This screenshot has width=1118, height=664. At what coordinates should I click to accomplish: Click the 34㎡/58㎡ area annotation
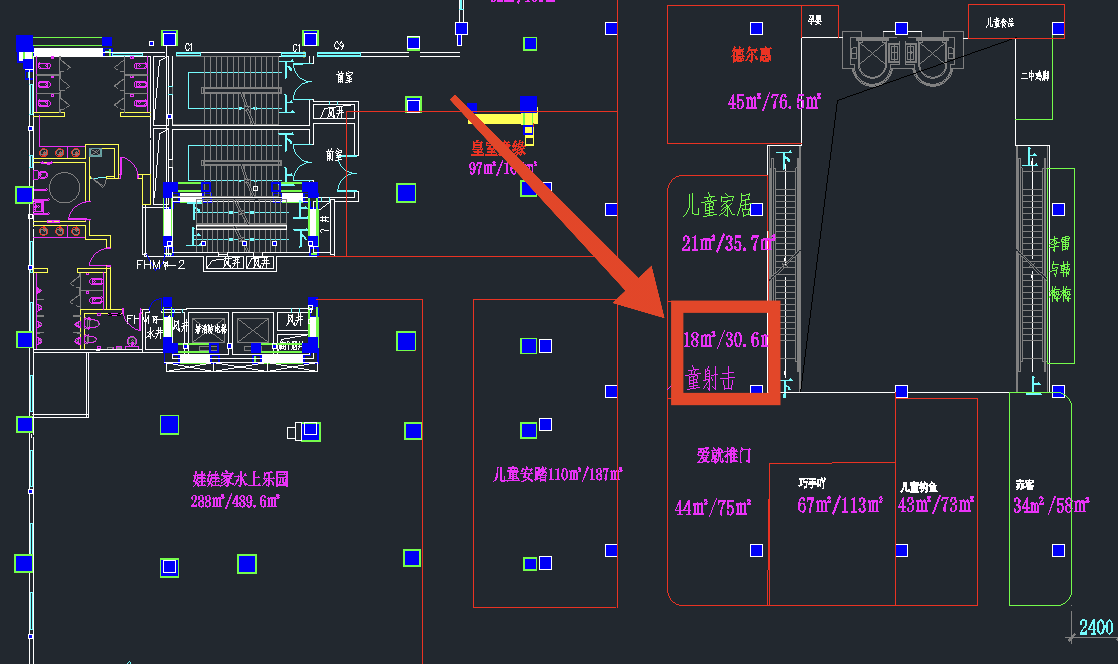tap(1050, 506)
